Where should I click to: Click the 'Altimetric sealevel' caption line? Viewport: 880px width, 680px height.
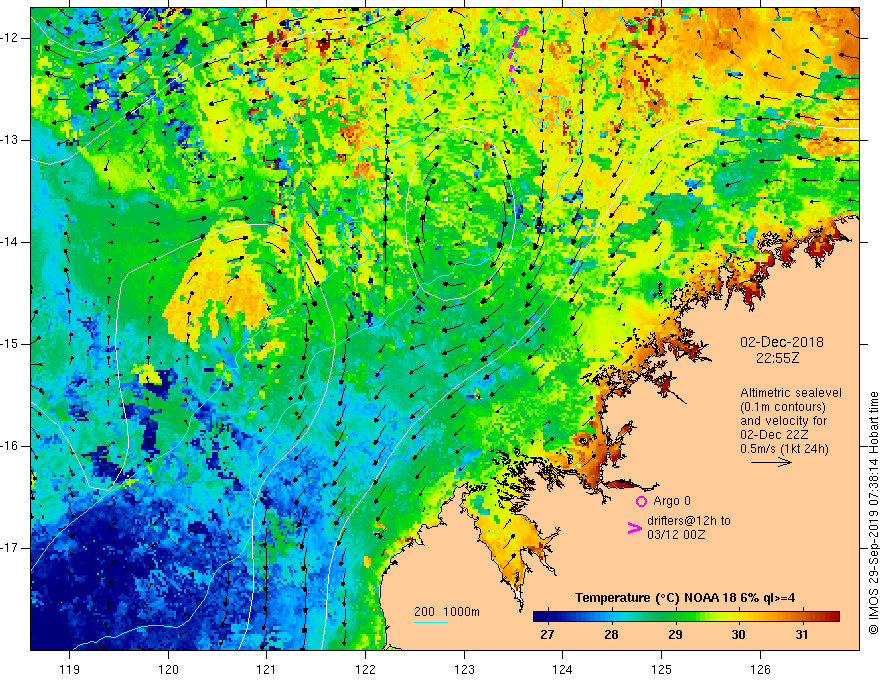click(x=791, y=393)
